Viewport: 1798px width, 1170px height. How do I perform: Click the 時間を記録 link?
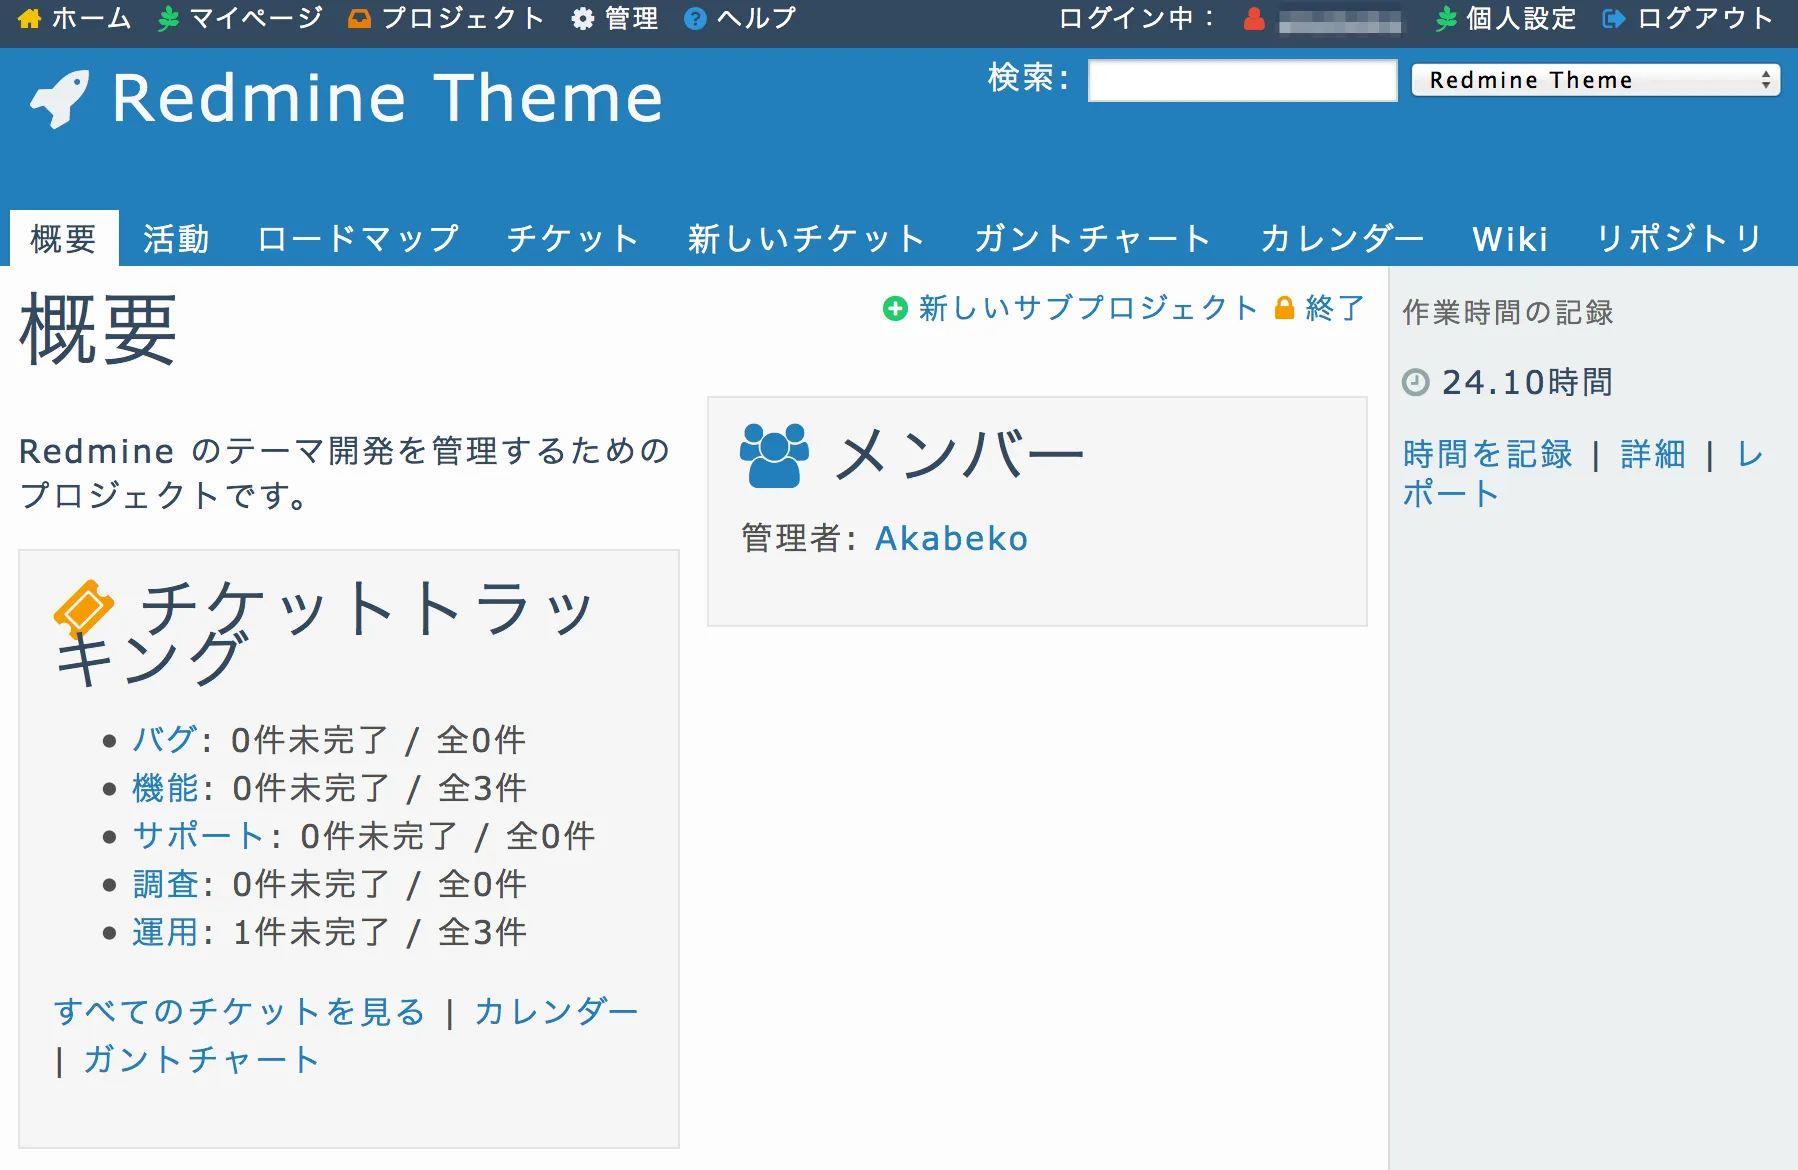1487,454
